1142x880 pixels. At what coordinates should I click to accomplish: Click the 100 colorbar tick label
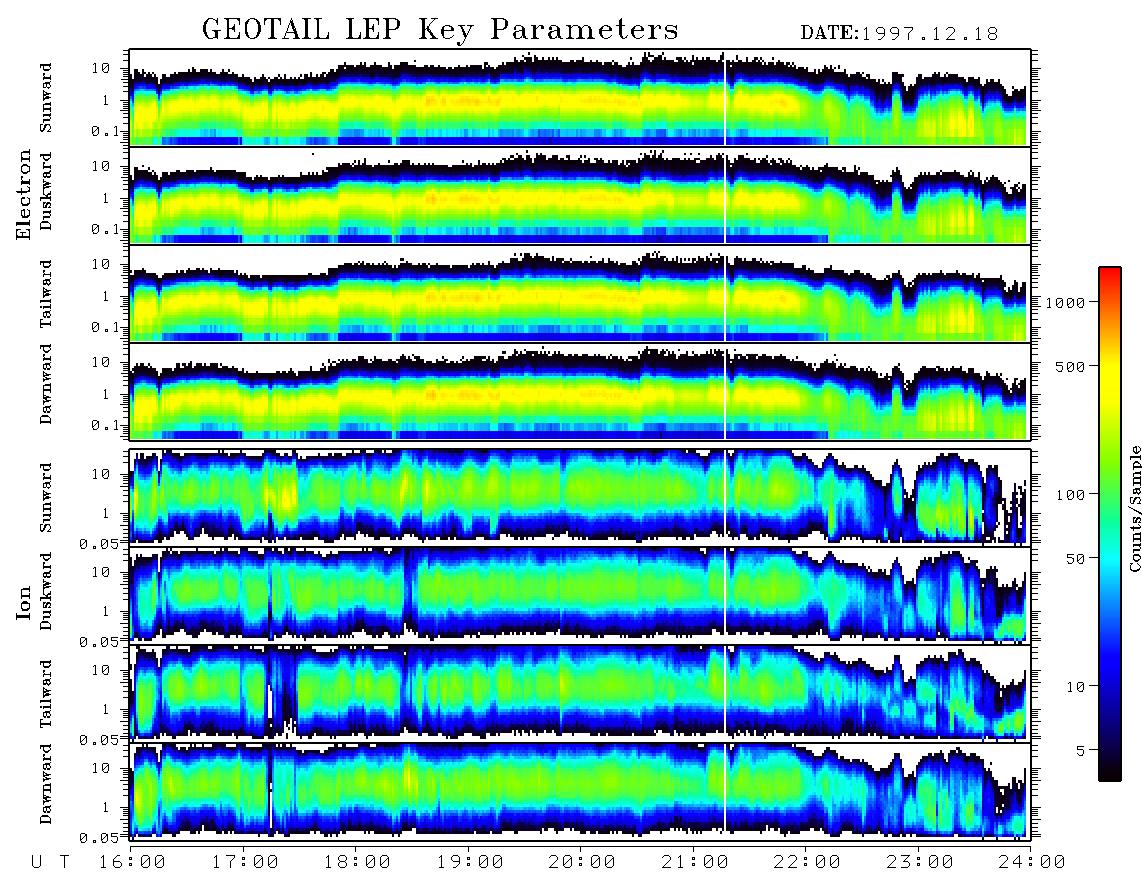[x=1071, y=495]
